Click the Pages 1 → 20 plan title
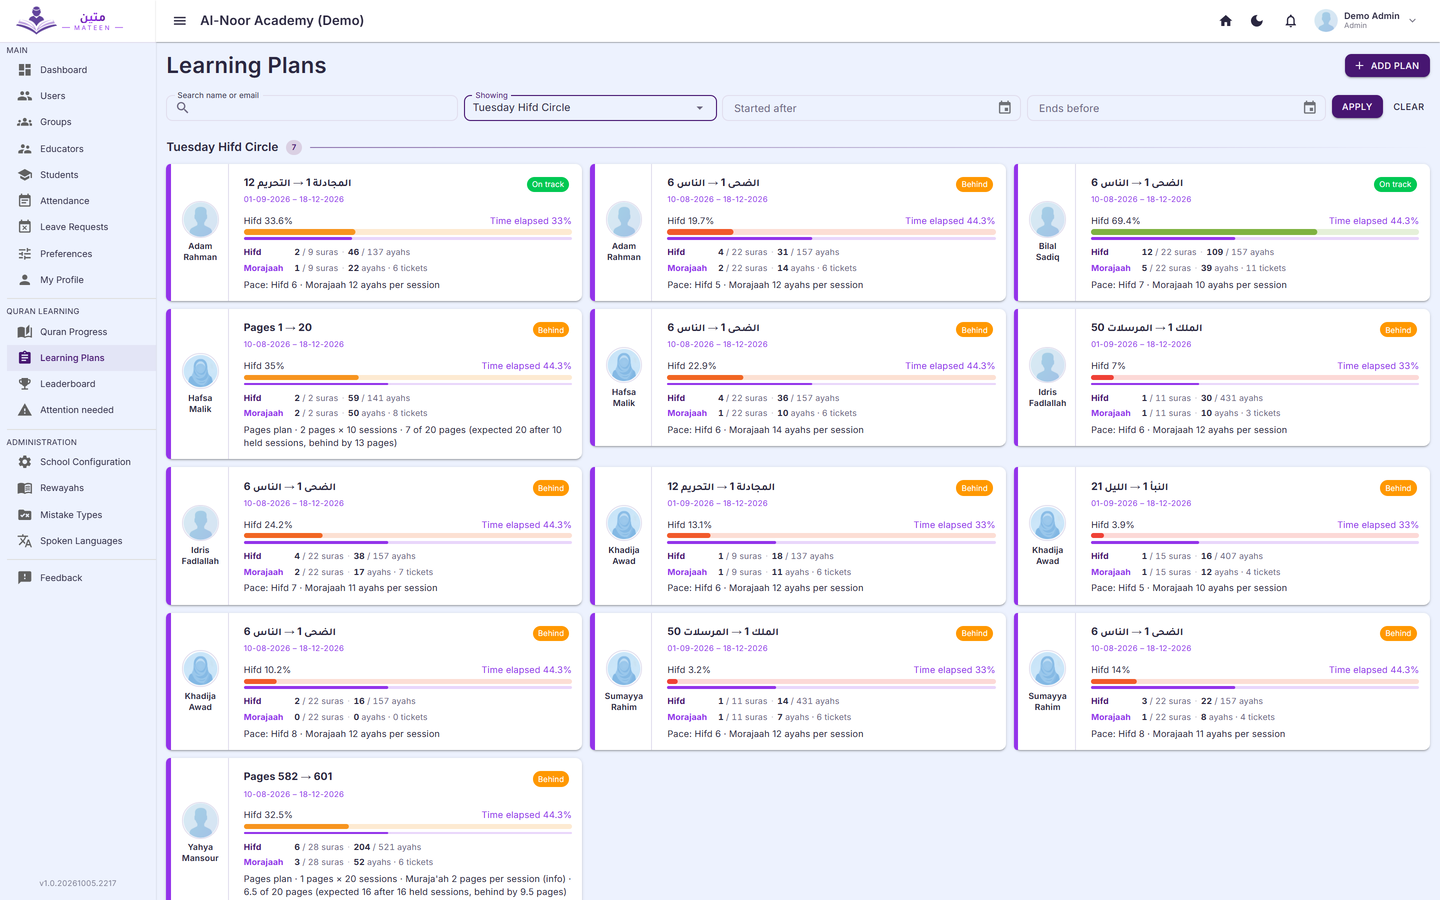This screenshot has height=900, width=1440. 278,328
